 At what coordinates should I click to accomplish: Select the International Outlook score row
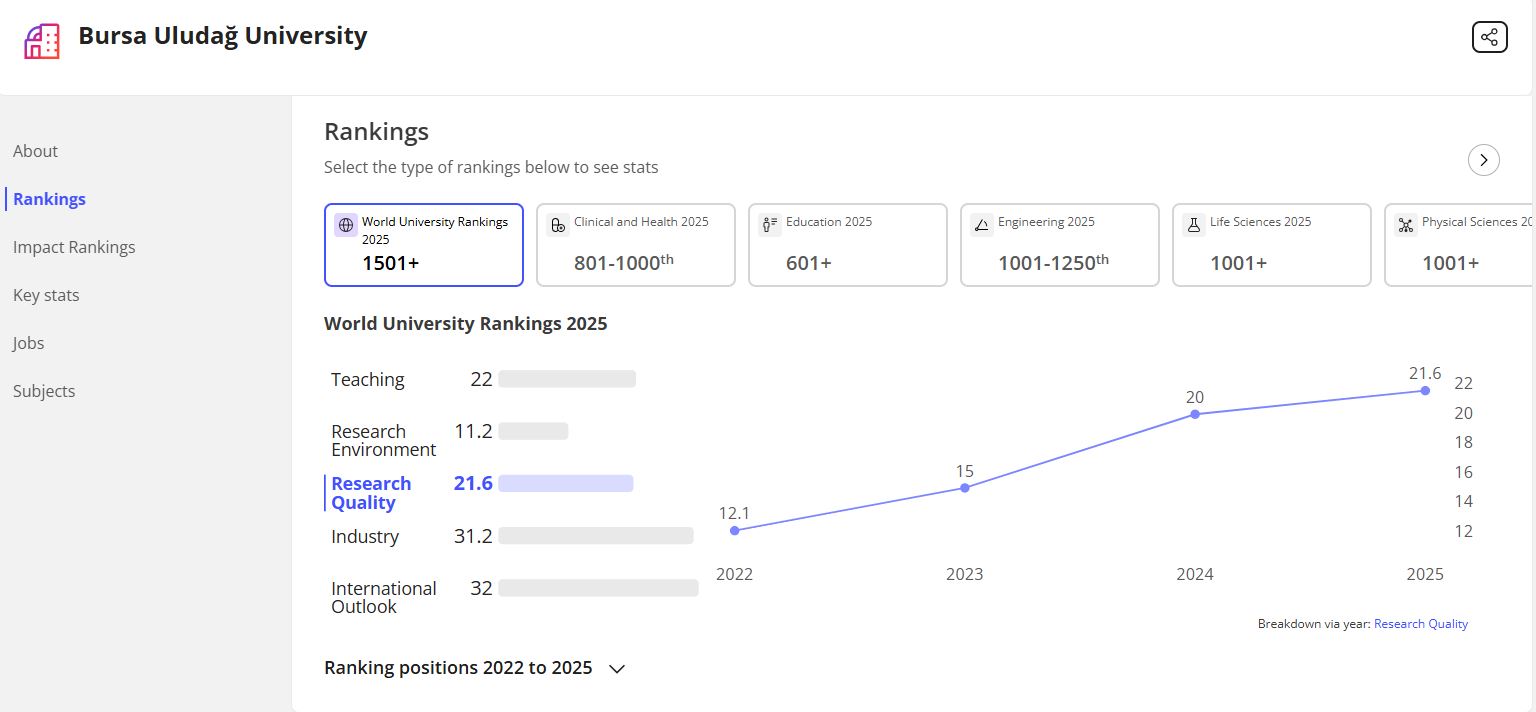pyautogui.click(x=514, y=597)
